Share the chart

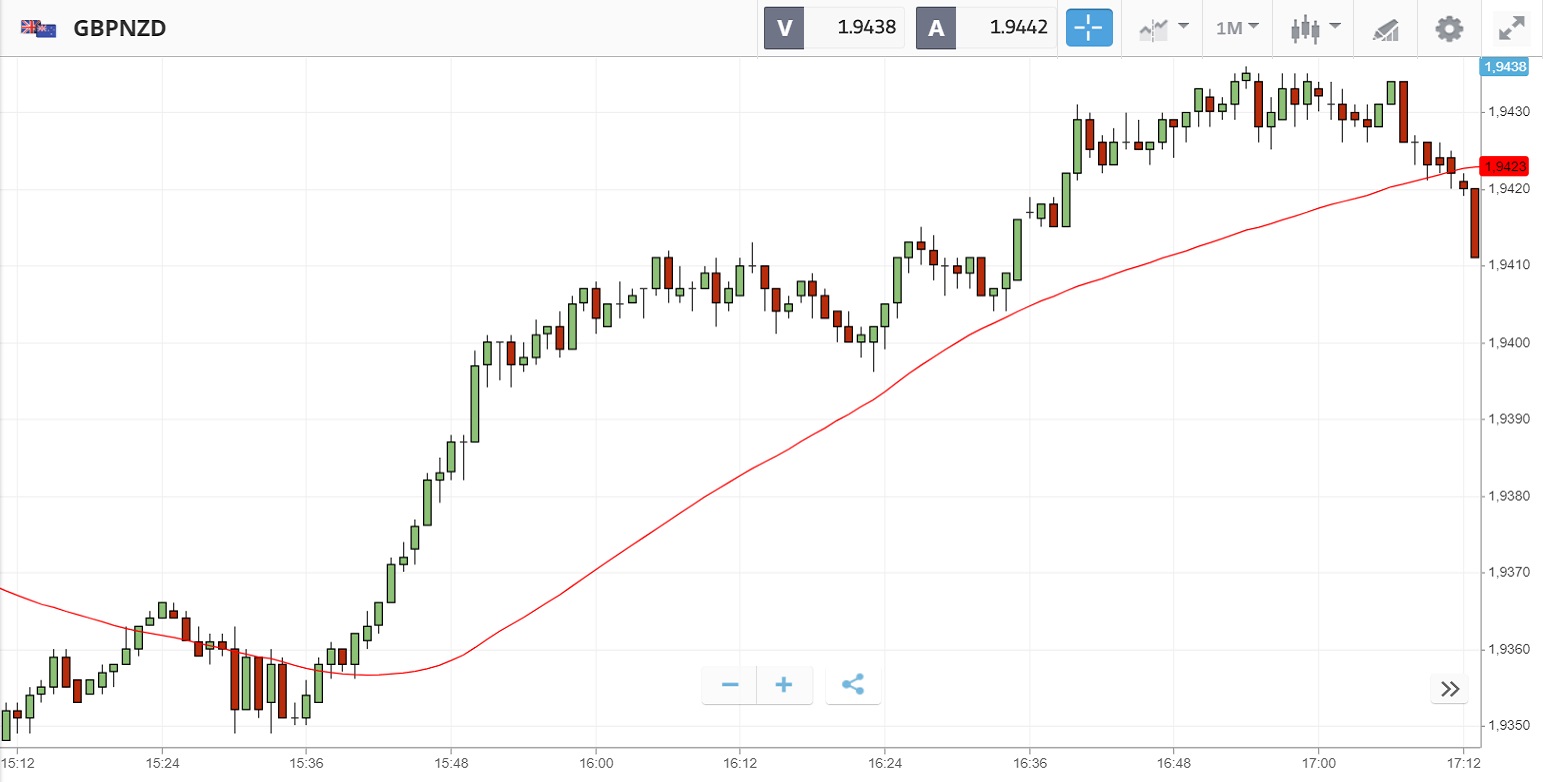point(853,685)
